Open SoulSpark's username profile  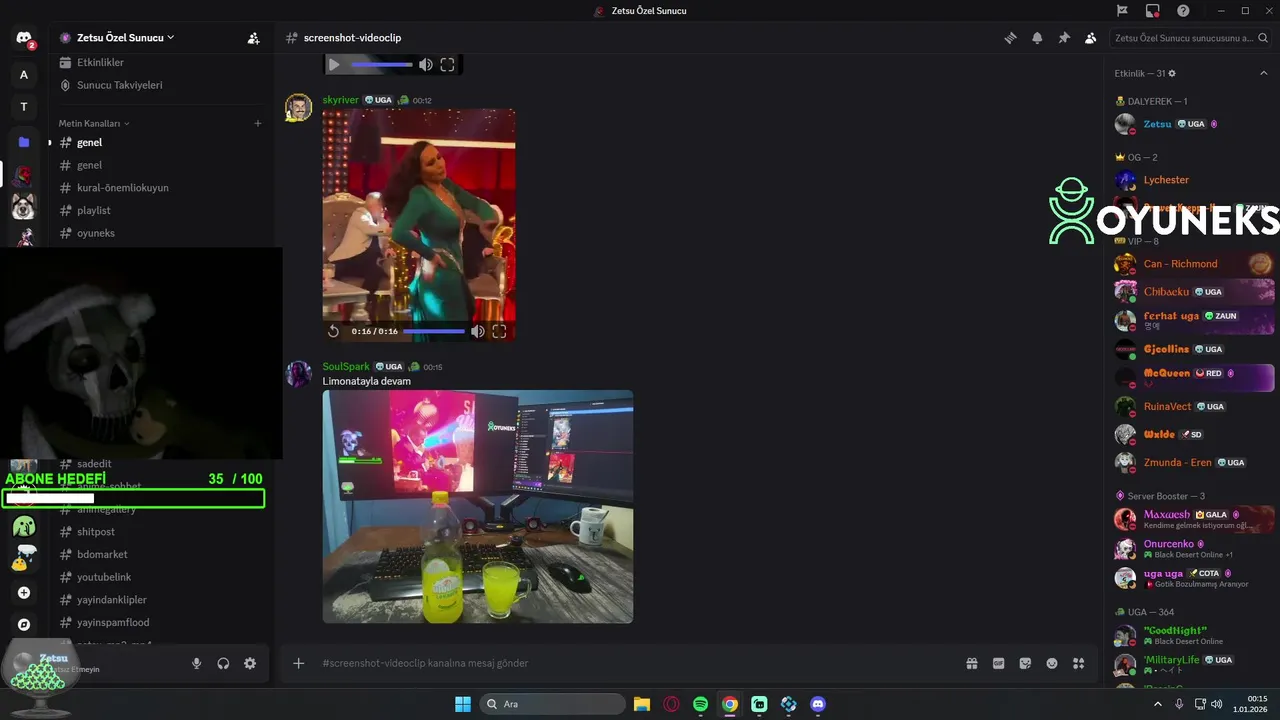(x=346, y=367)
